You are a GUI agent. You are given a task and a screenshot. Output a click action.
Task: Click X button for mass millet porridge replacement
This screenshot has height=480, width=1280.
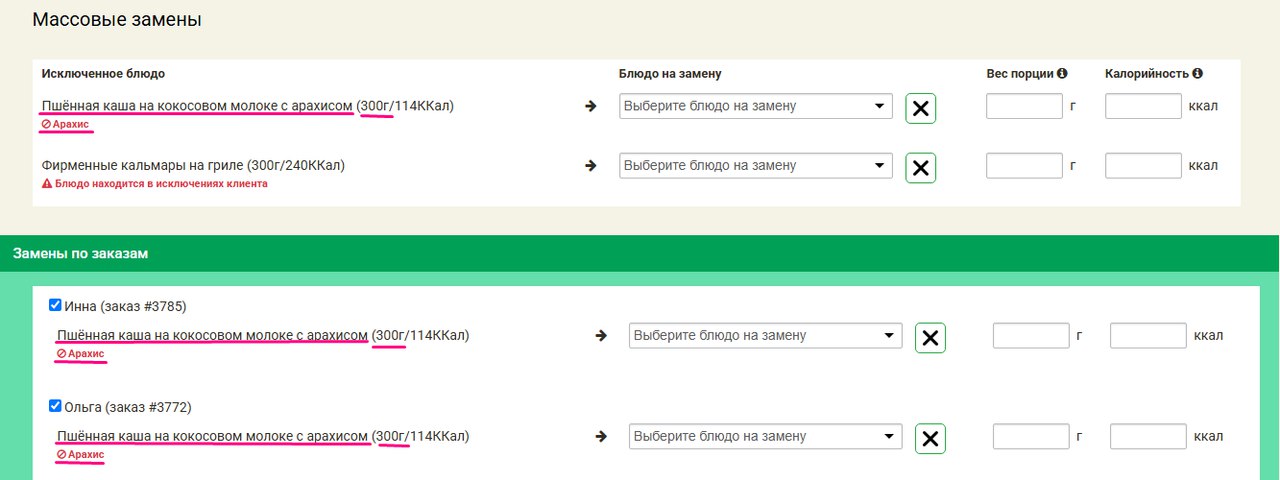pos(921,108)
